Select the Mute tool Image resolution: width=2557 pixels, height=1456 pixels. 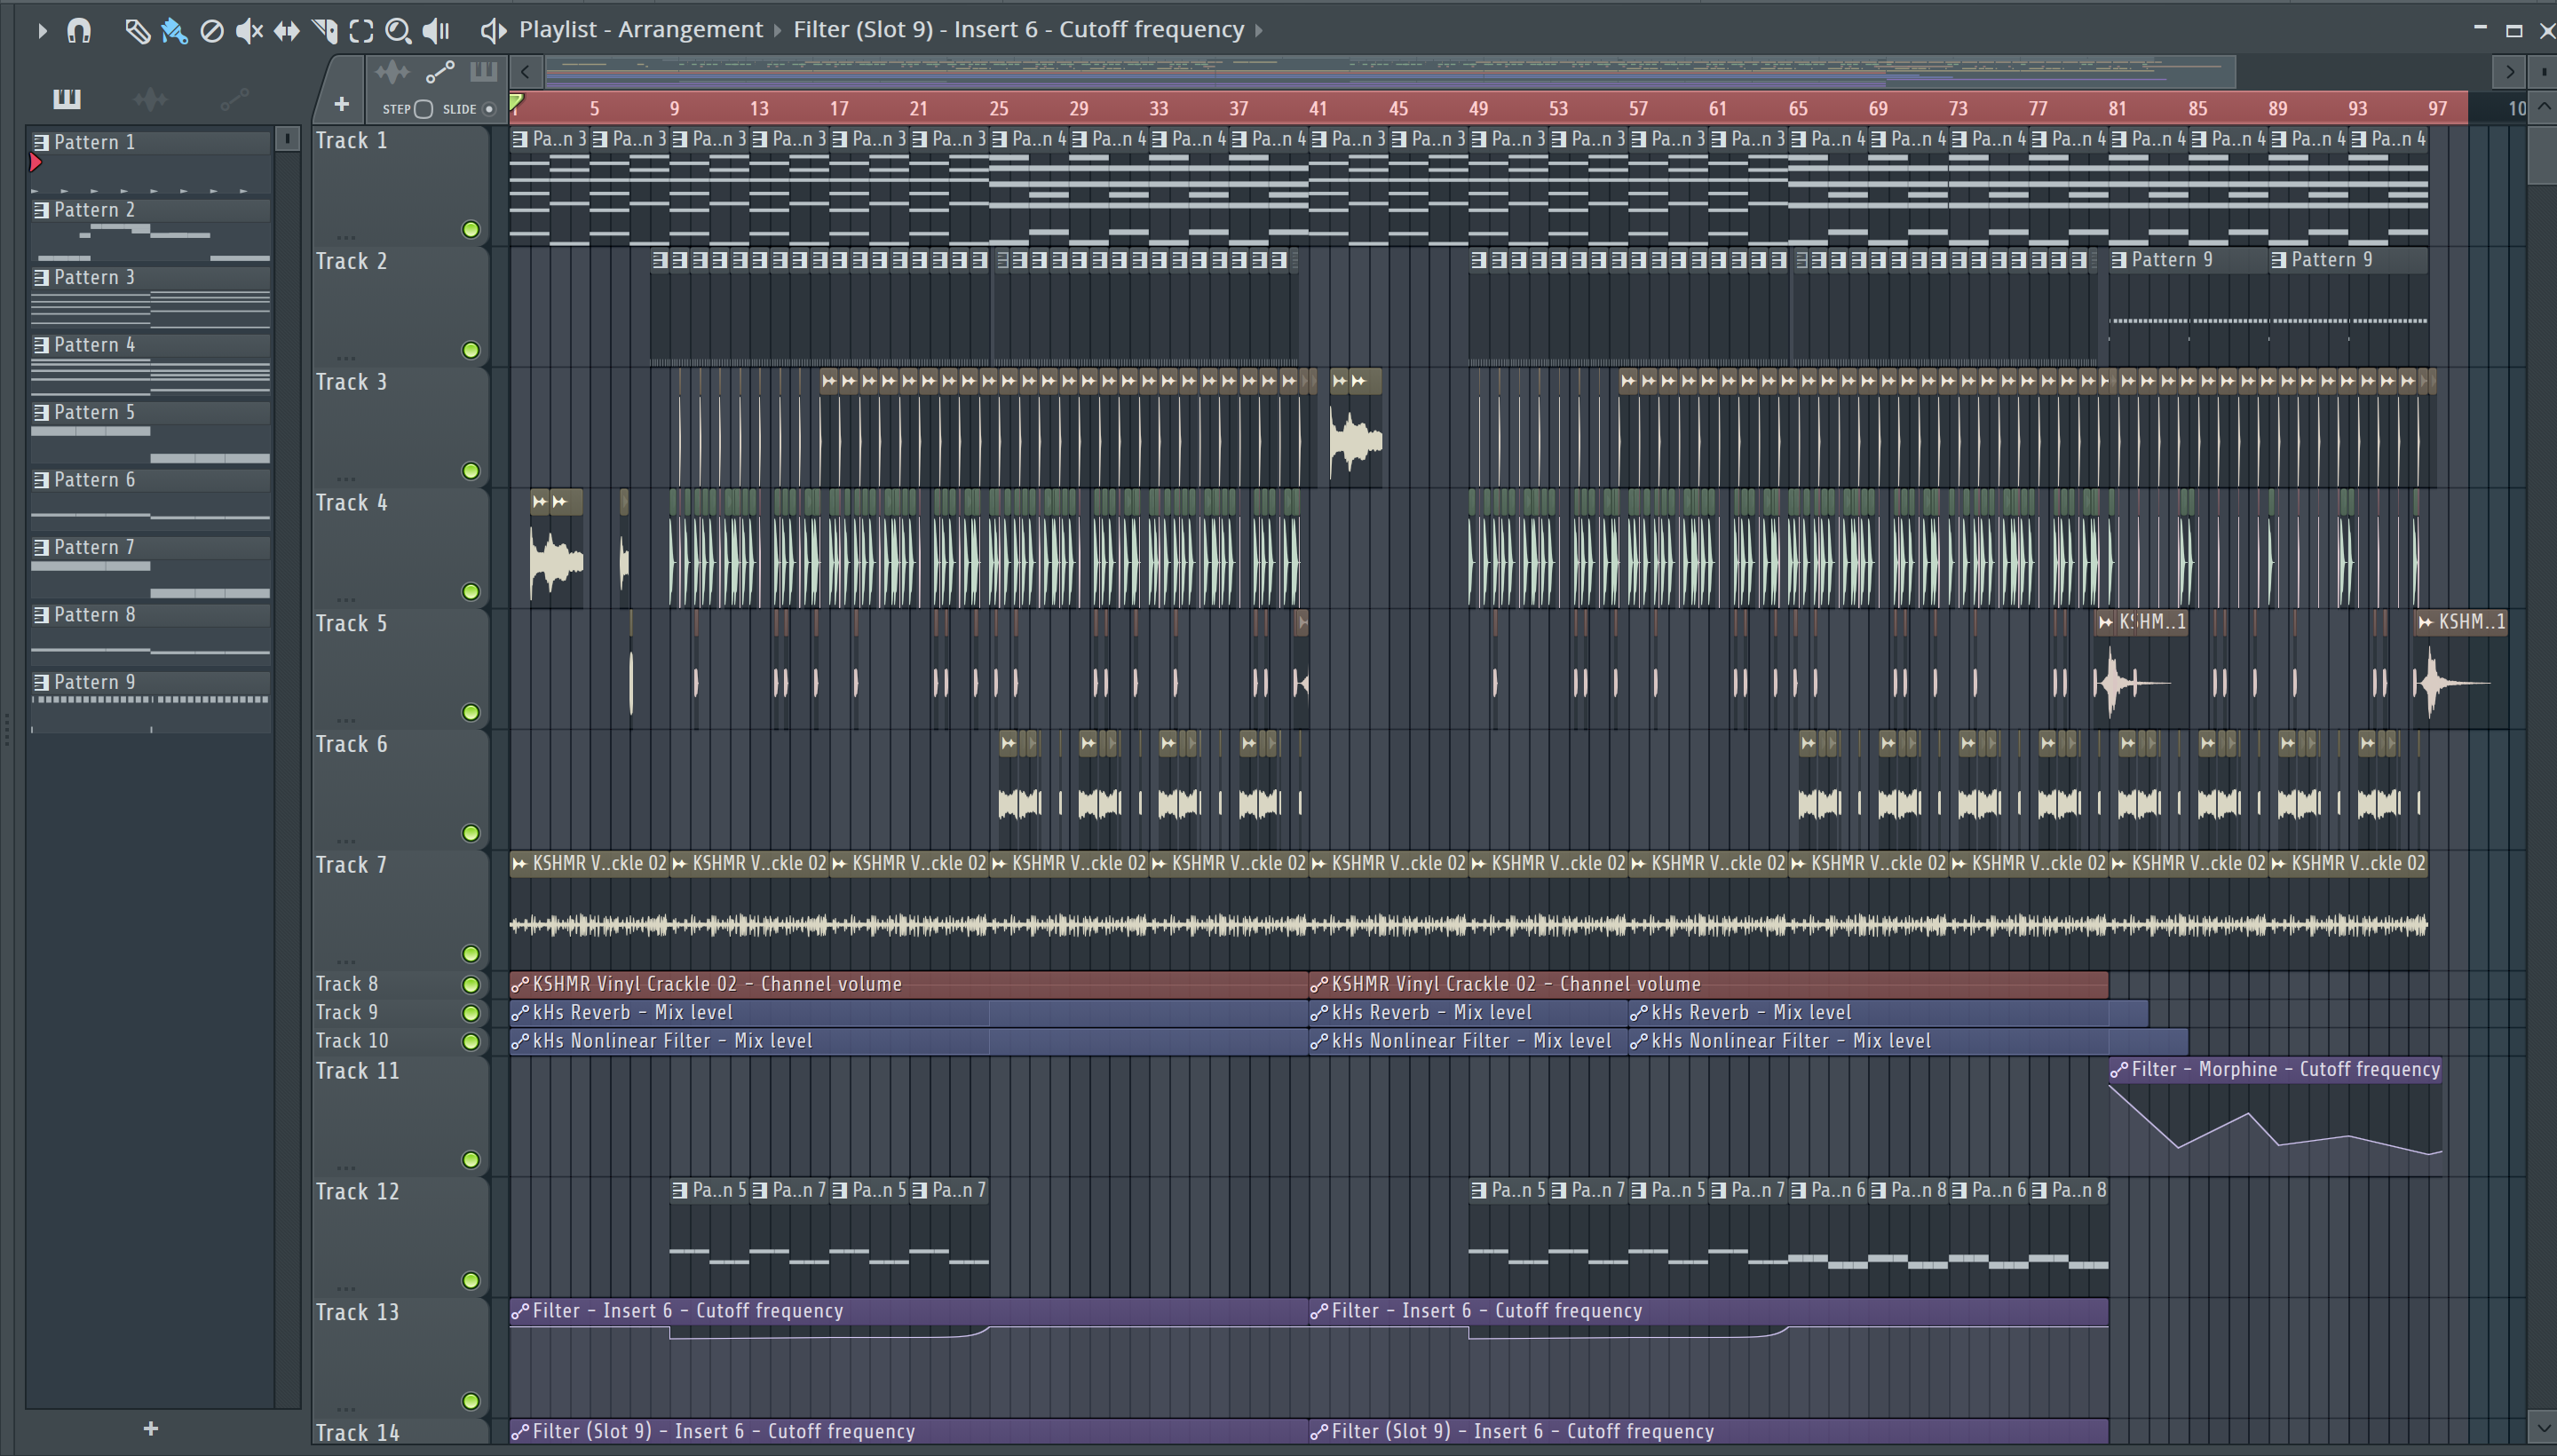[x=249, y=31]
